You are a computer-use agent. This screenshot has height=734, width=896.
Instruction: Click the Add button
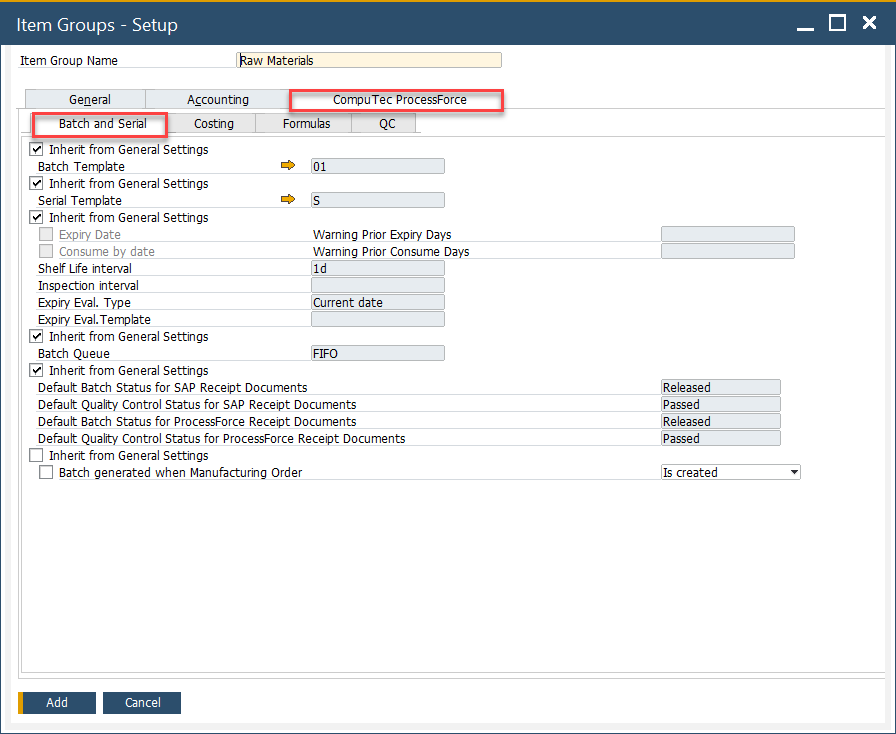(x=57, y=703)
